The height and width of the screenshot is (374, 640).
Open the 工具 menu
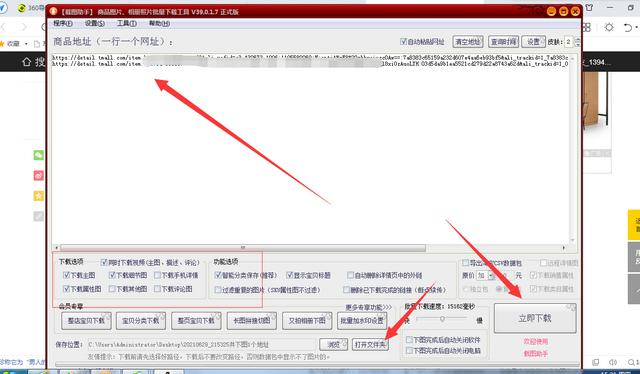pos(127,23)
